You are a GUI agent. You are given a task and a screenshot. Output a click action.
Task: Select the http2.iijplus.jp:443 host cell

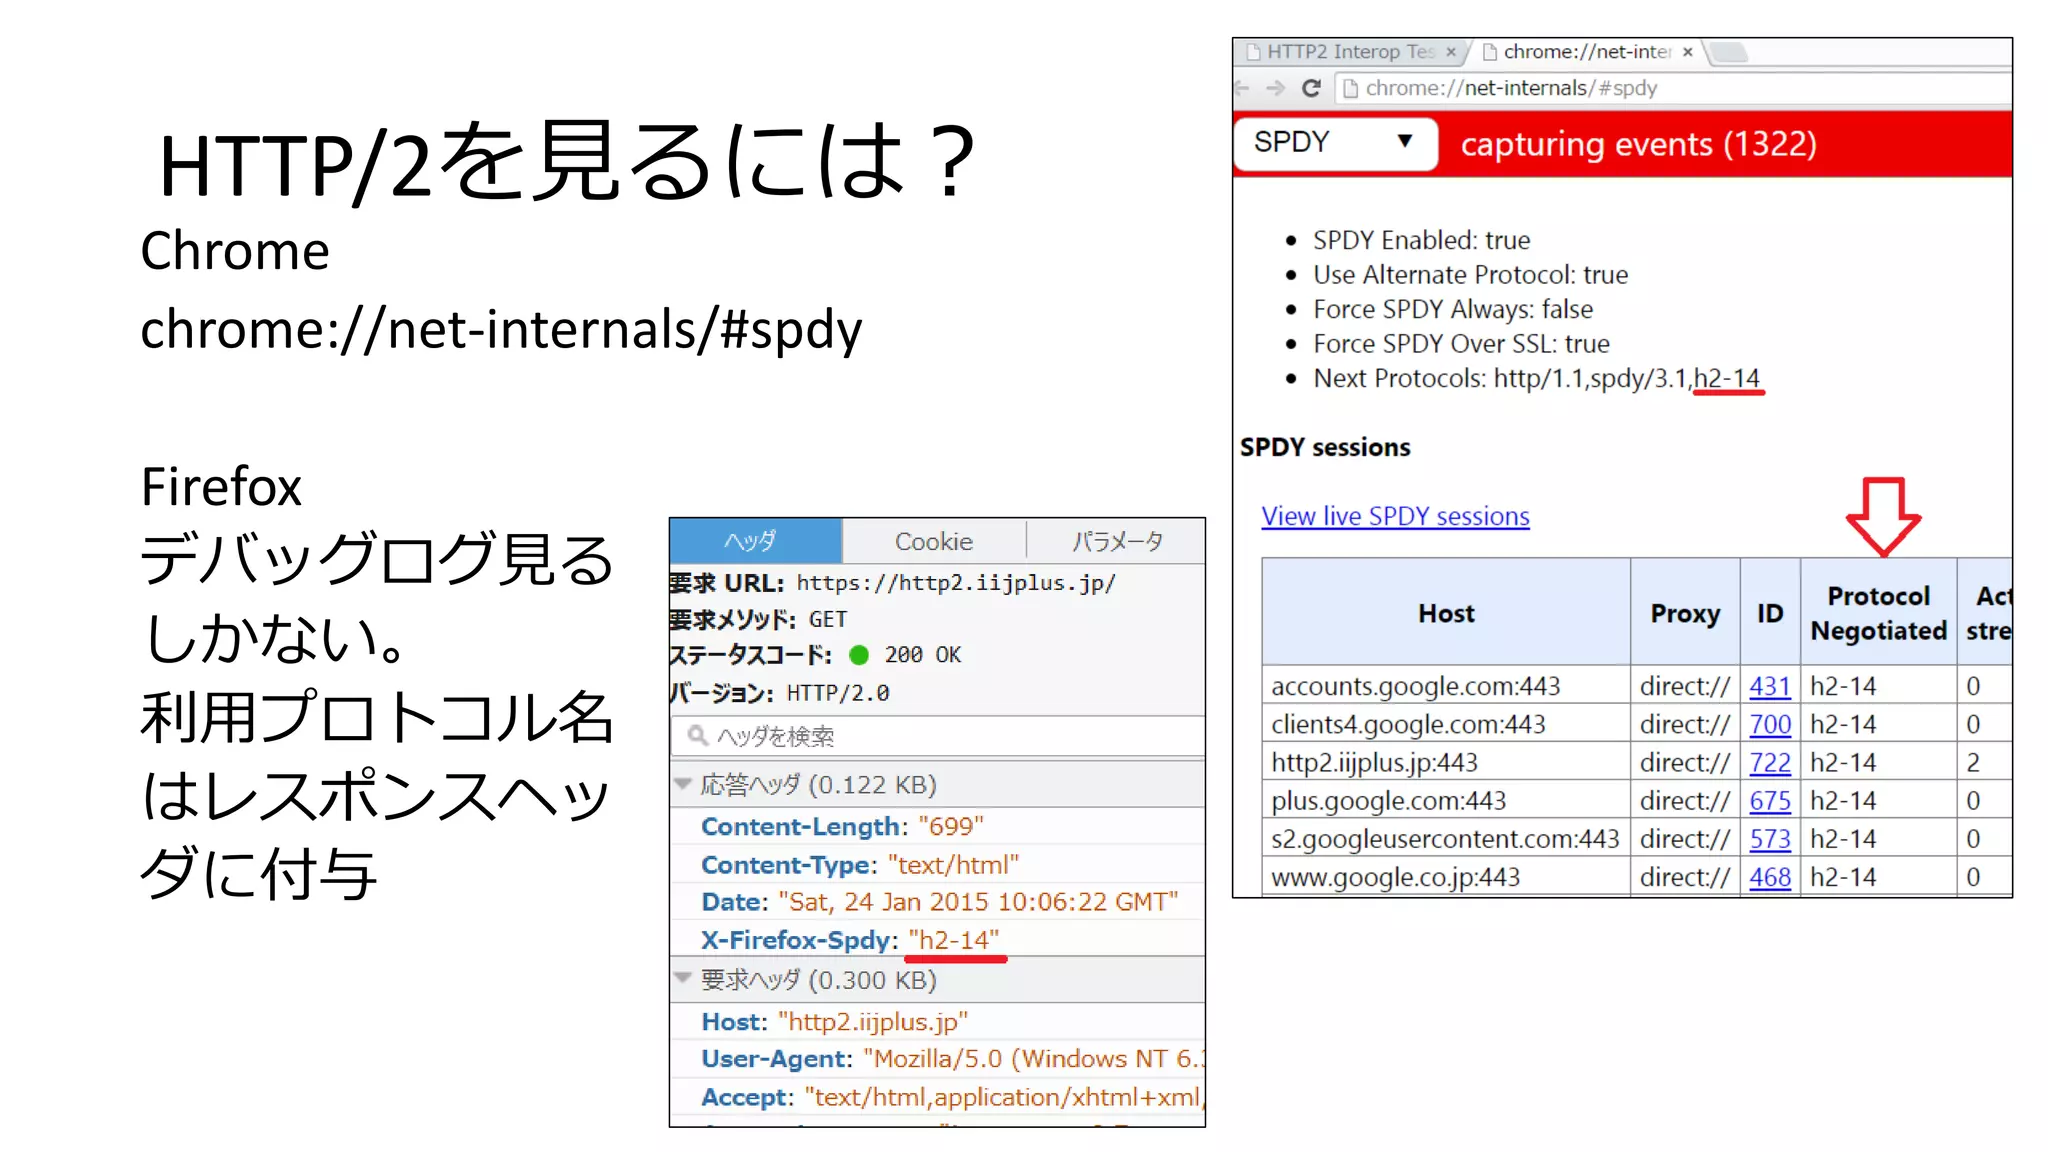pos(1446,762)
